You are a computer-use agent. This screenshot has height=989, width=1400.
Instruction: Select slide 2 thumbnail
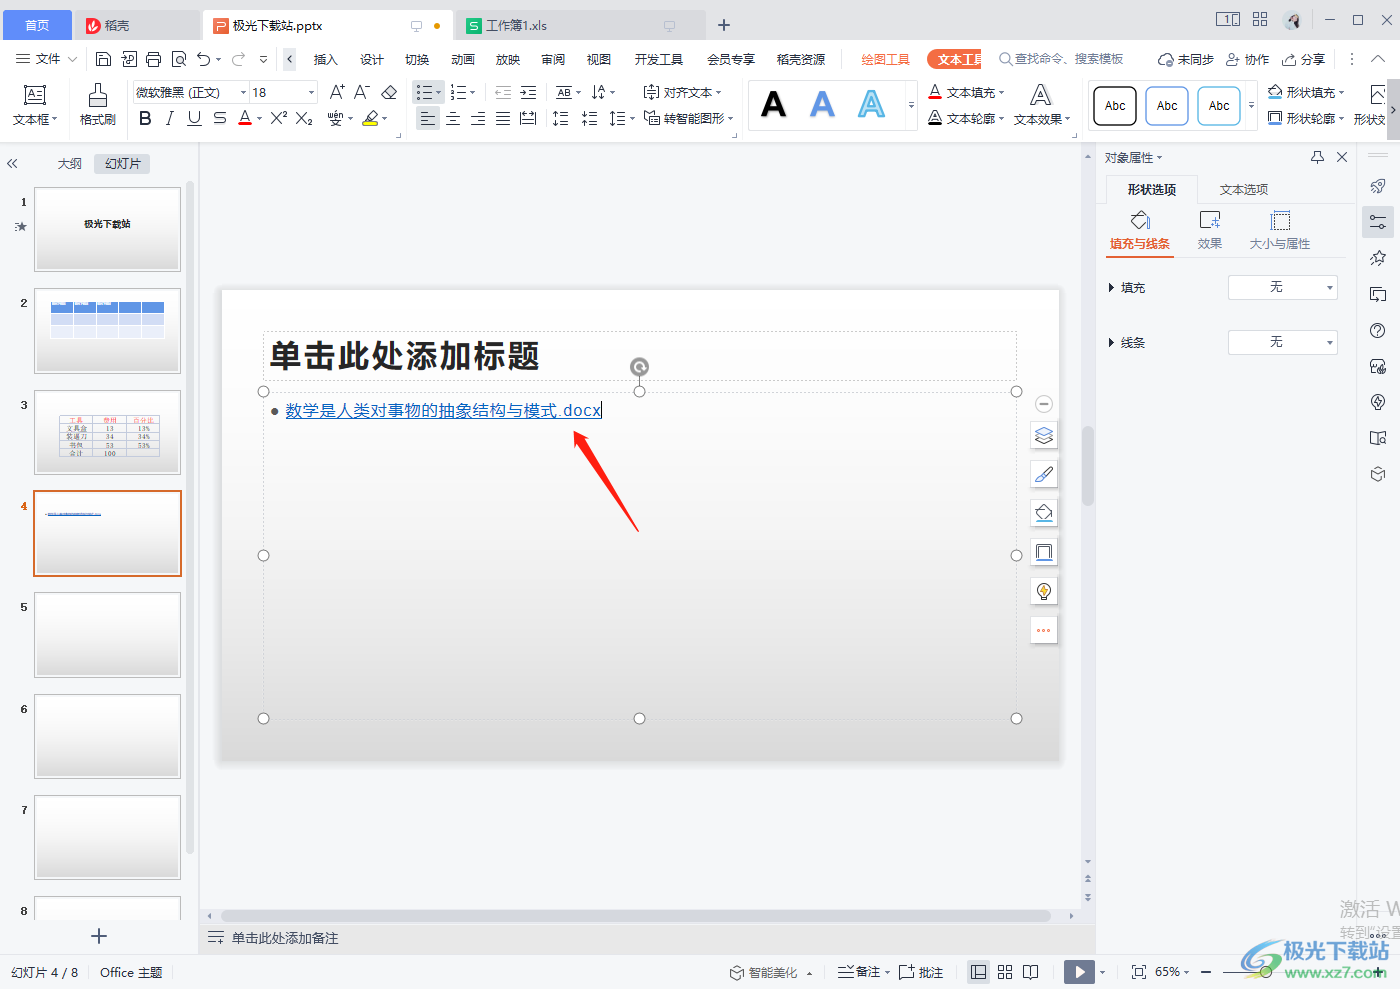click(x=108, y=330)
